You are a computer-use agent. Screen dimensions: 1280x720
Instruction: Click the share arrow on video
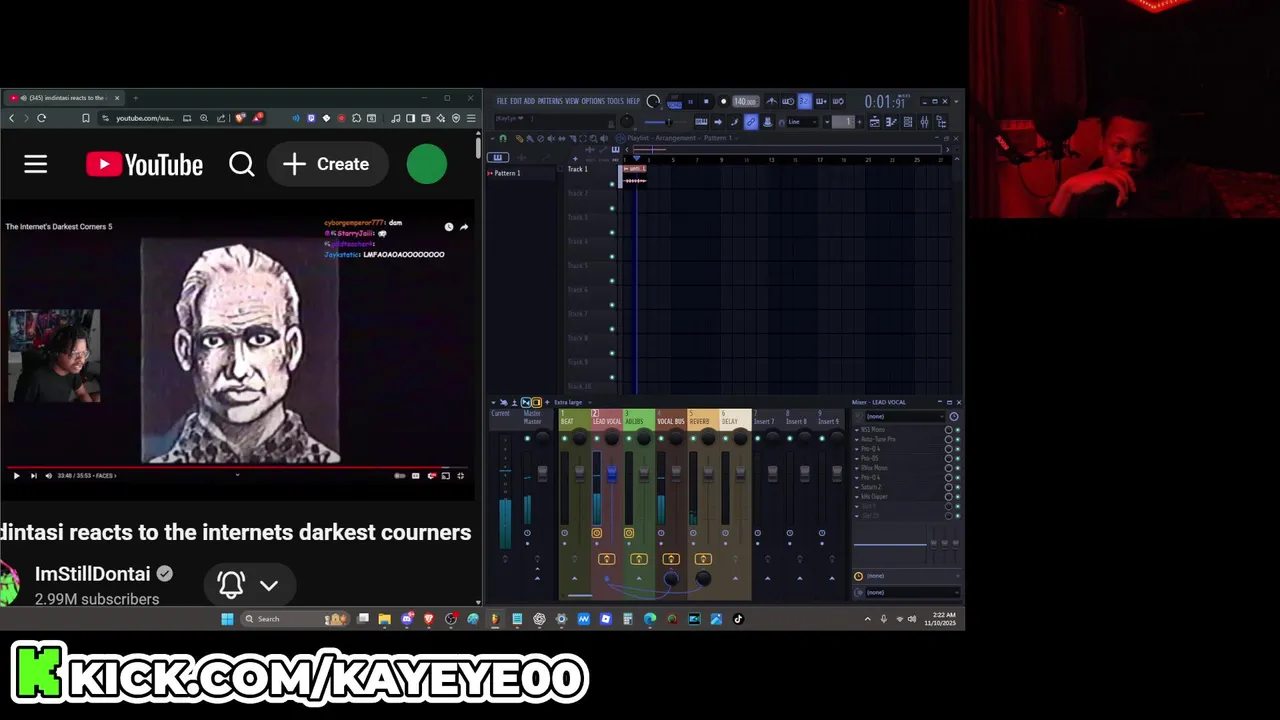[x=464, y=227]
